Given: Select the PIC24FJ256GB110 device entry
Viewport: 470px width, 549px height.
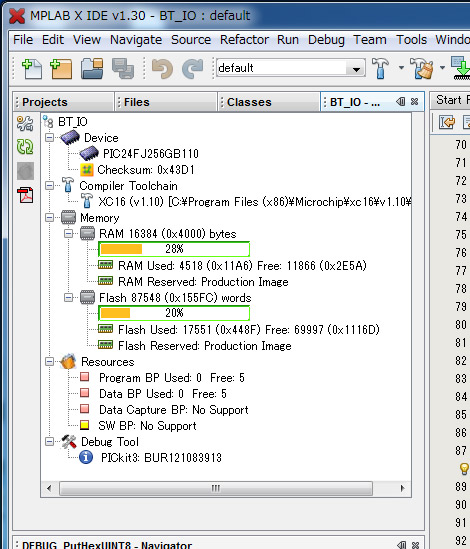Looking at the screenshot, I should pos(151,153).
